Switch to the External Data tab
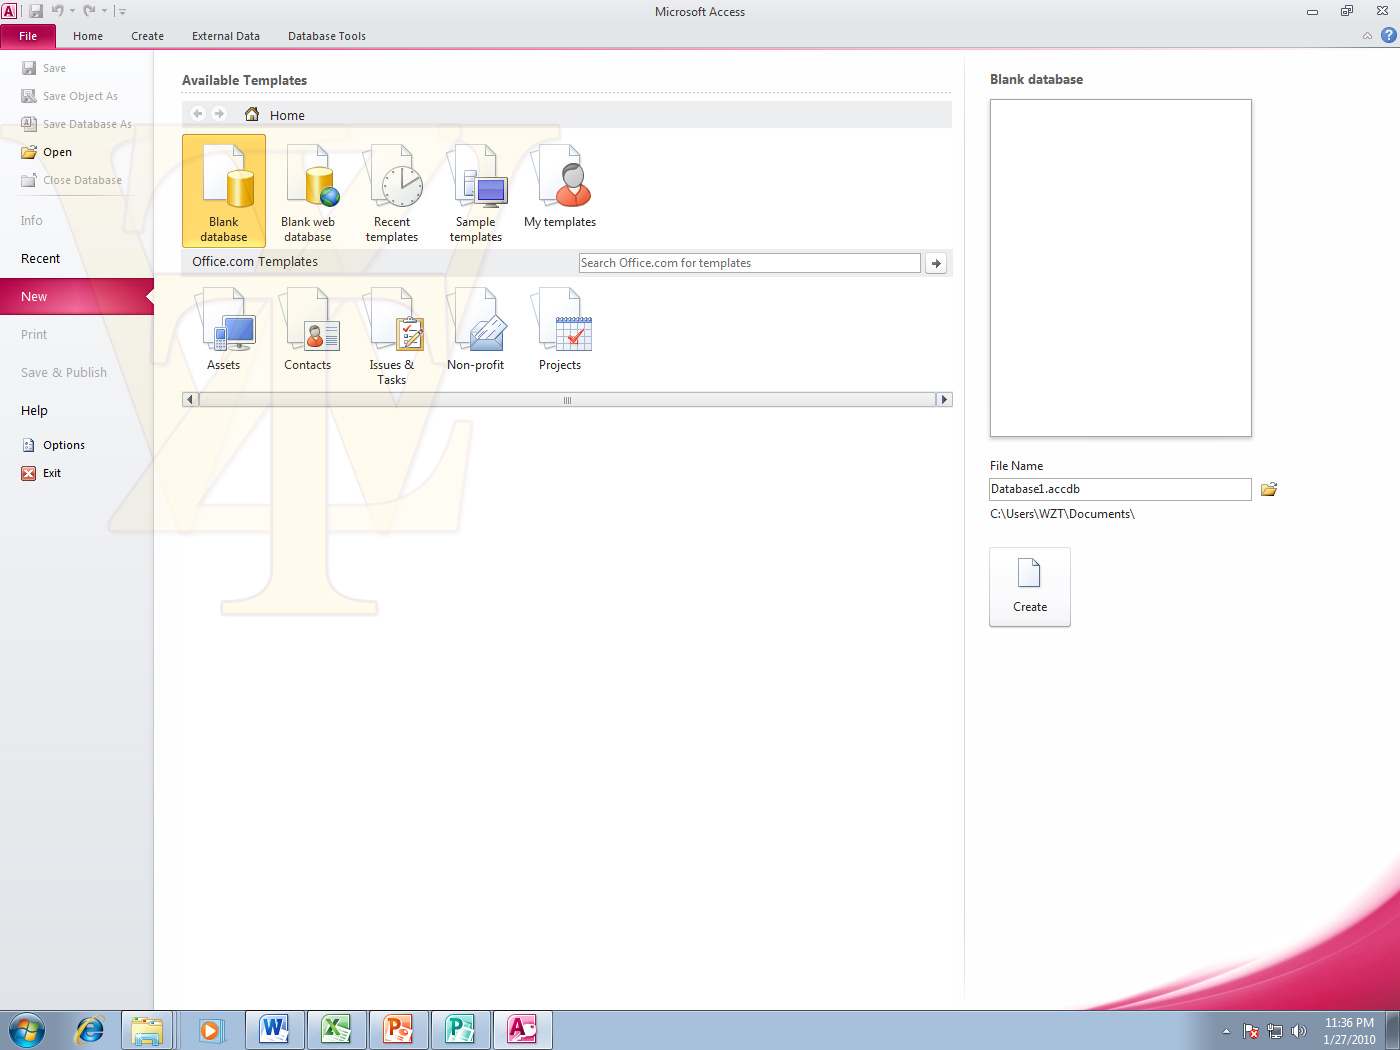This screenshot has height=1050, width=1400. tap(226, 36)
